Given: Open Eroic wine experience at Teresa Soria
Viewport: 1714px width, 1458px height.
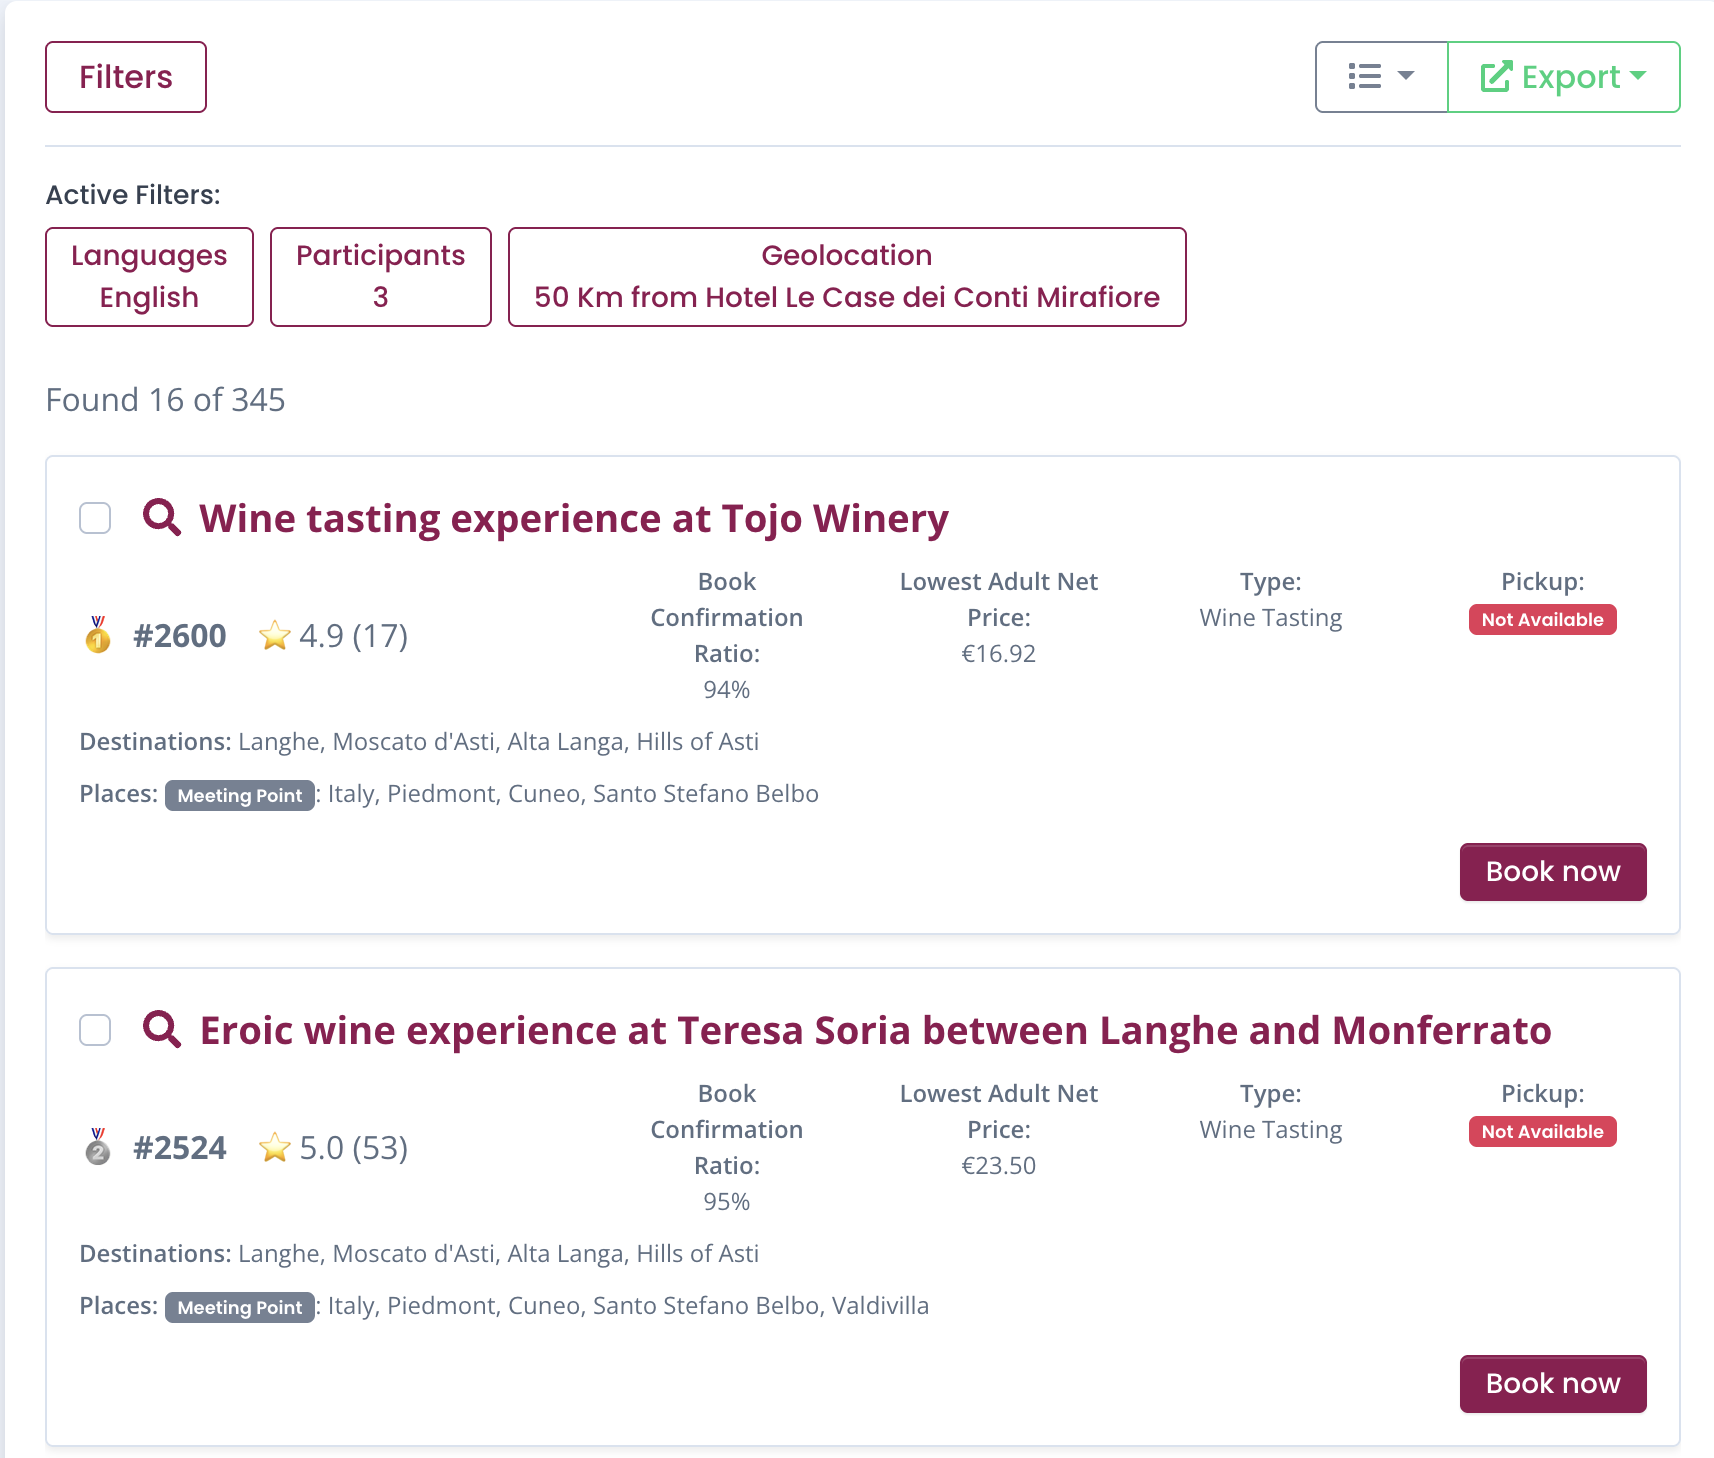Looking at the screenshot, I should pyautogui.click(x=875, y=1031).
